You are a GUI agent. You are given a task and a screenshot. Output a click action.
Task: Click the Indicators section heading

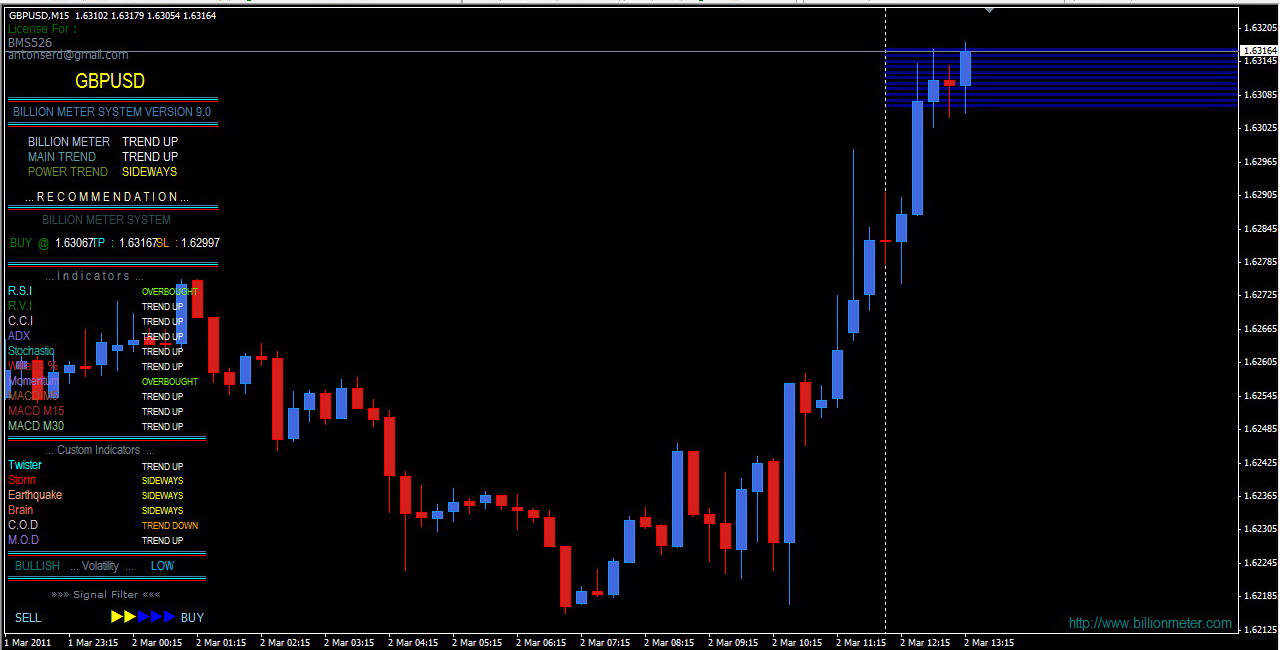[x=95, y=276]
